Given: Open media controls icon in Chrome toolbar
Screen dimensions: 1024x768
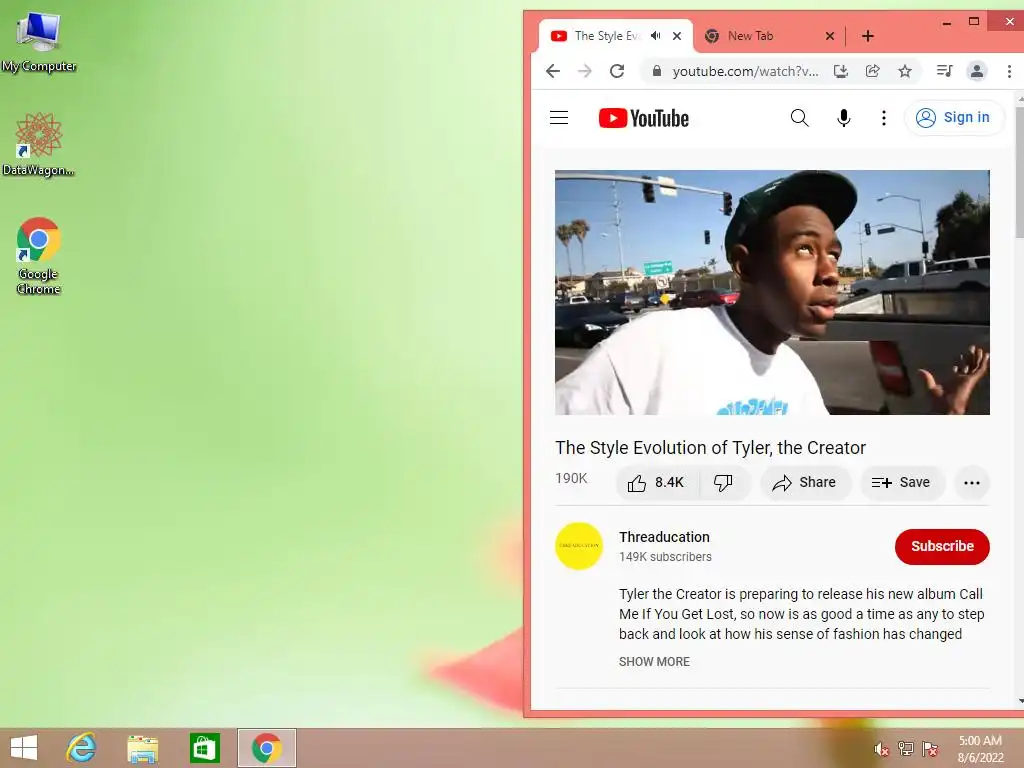Looking at the screenshot, I should 944,71.
